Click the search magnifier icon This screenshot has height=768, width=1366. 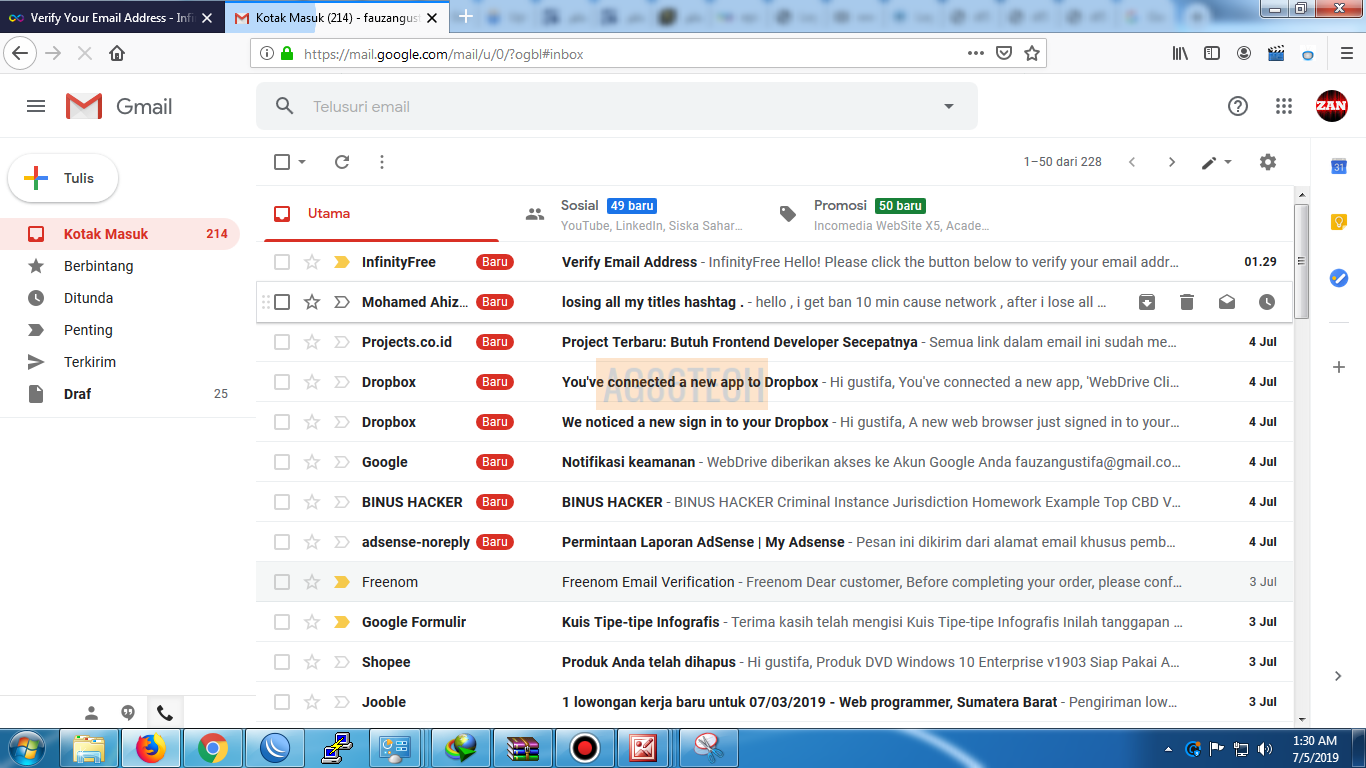(285, 106)
